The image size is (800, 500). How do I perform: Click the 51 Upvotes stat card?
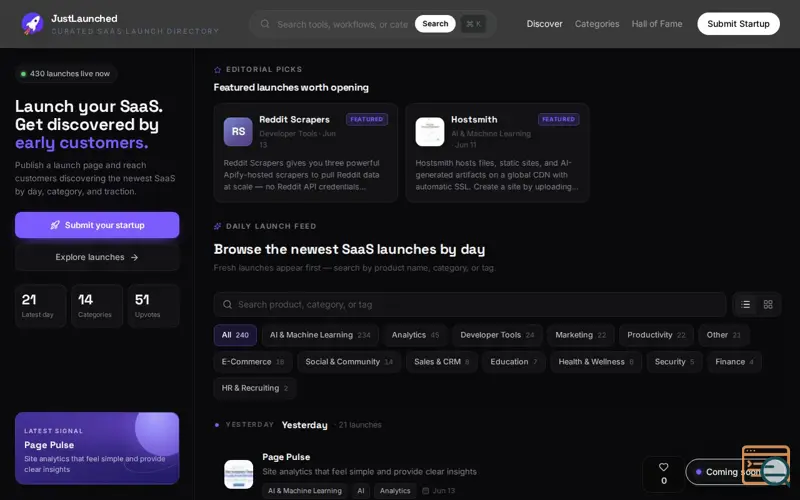pyautogui.click(x=154, y=306)
